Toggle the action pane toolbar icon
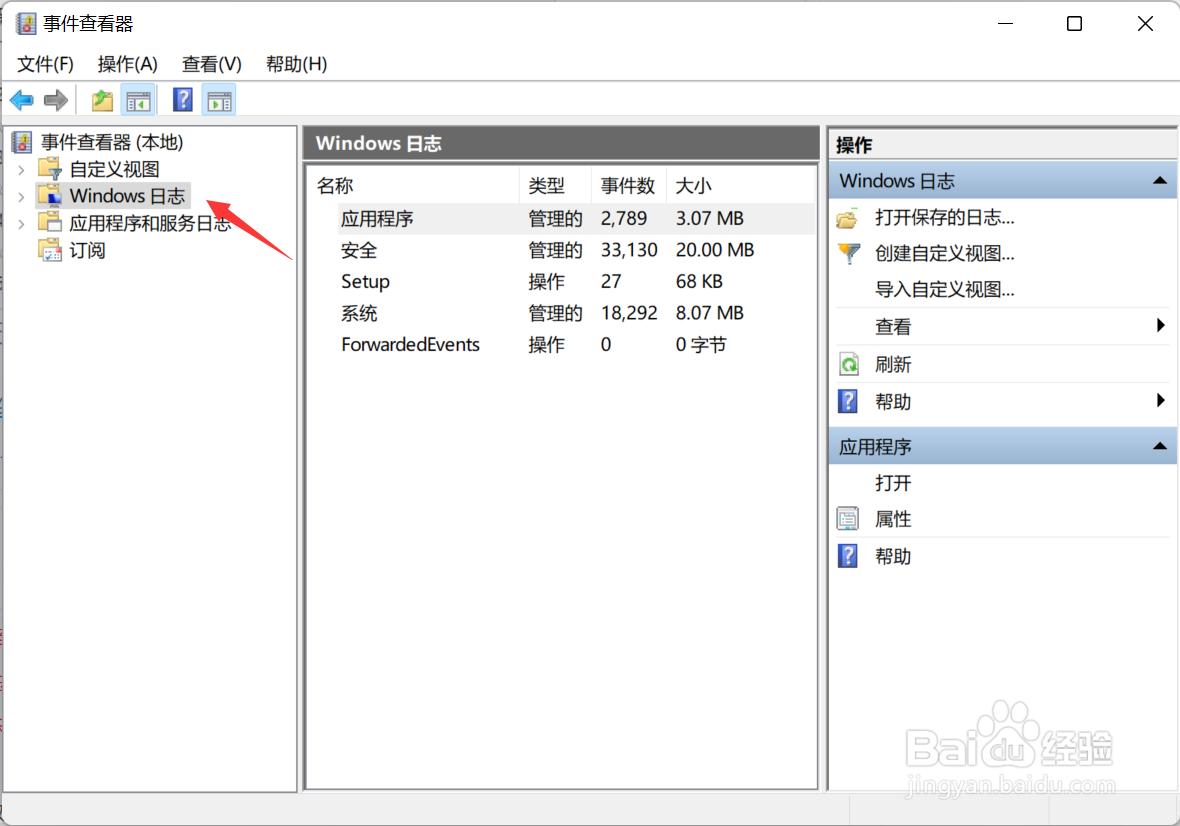Screen dimensions: 1180x826 coord(220,100)
